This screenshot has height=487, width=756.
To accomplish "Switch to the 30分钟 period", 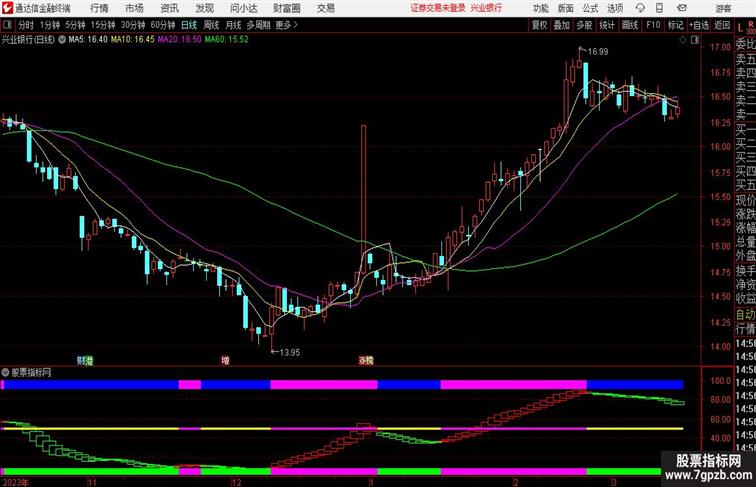I will coord(133,25).
